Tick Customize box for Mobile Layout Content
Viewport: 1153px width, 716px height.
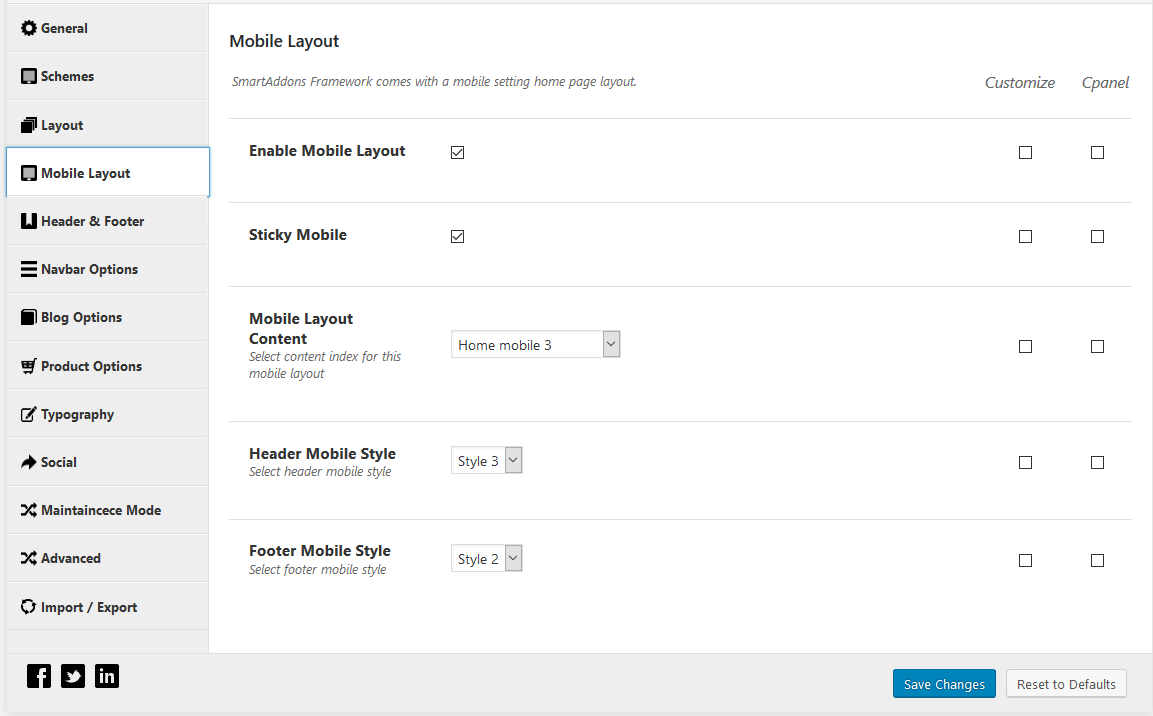point(1025,346)
